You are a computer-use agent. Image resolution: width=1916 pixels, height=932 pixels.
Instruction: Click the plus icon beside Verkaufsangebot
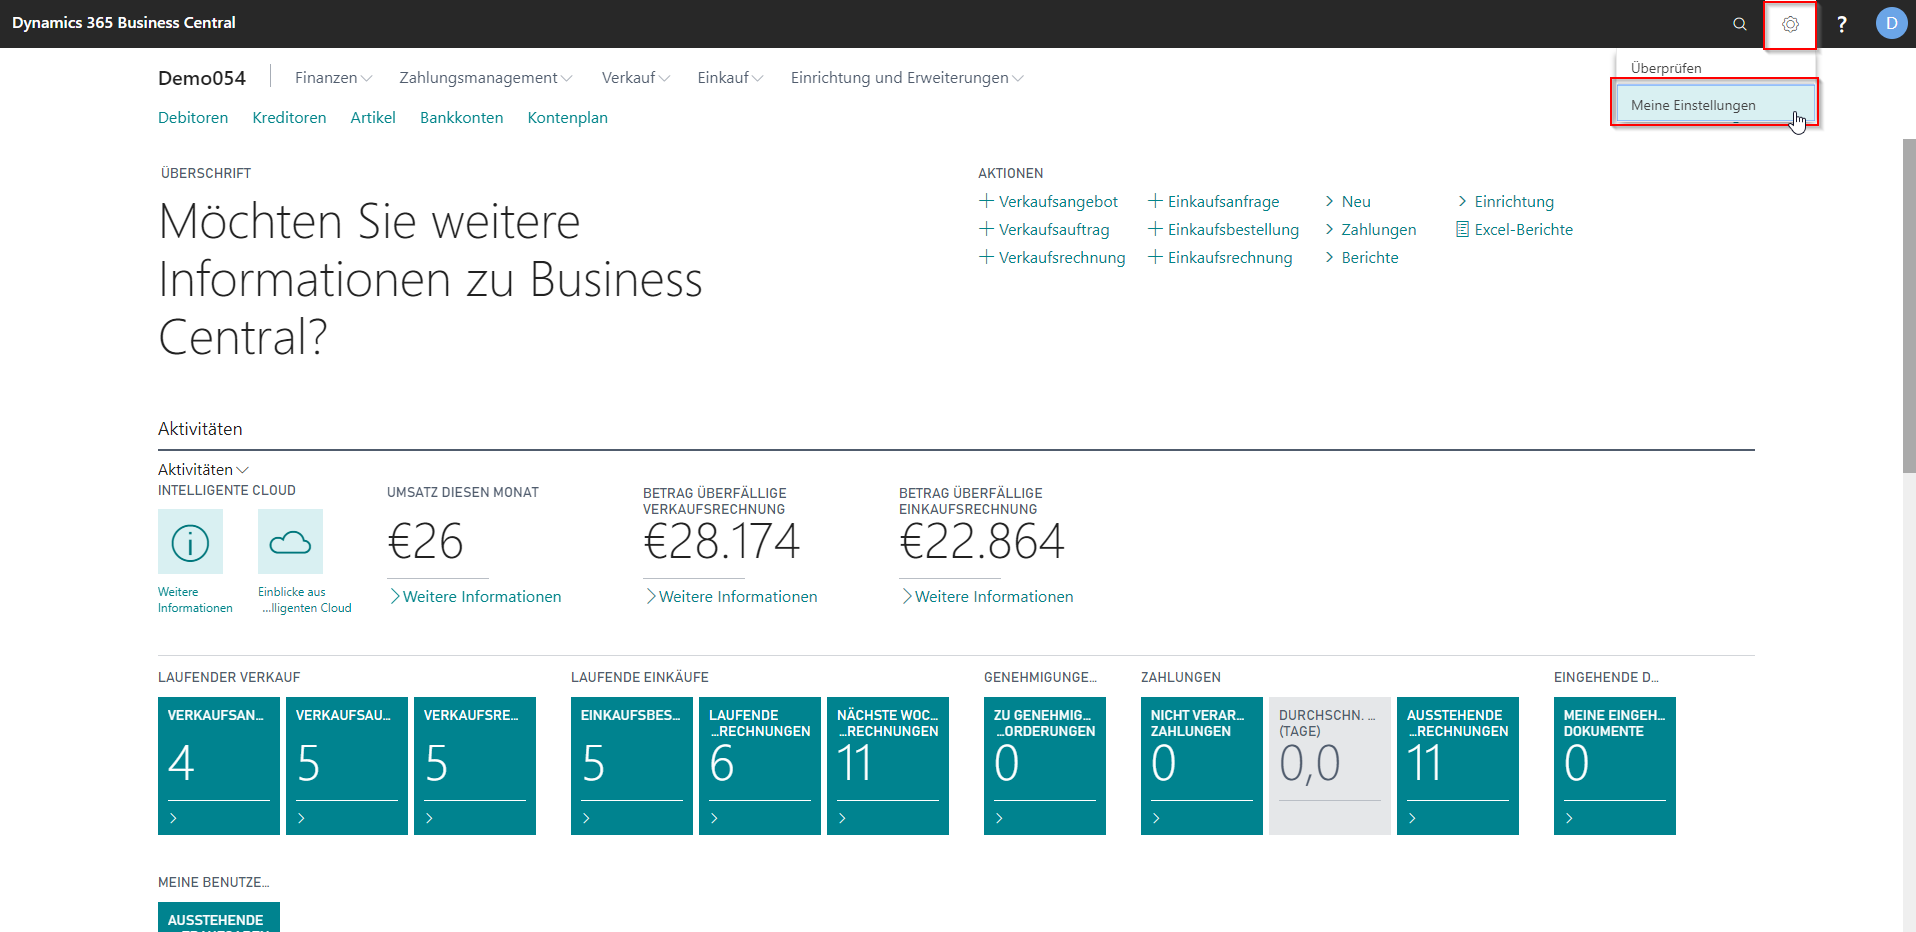(x=986, y=201)
